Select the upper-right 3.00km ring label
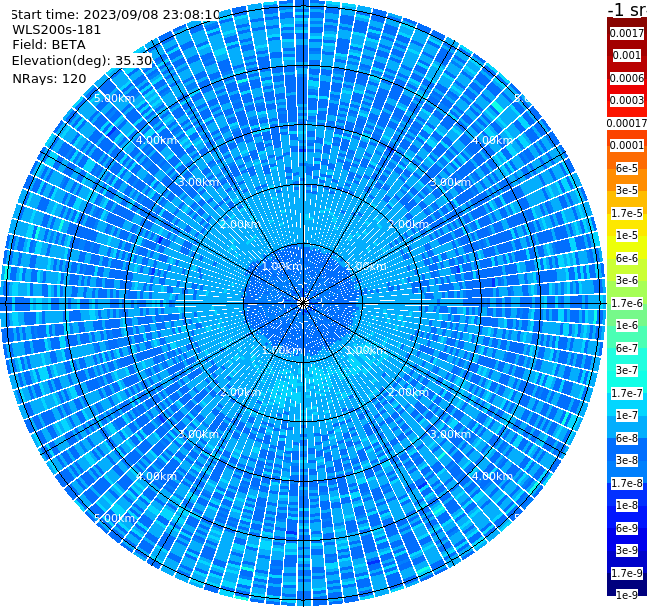This screenshot has height=607, width=647. 450,182
